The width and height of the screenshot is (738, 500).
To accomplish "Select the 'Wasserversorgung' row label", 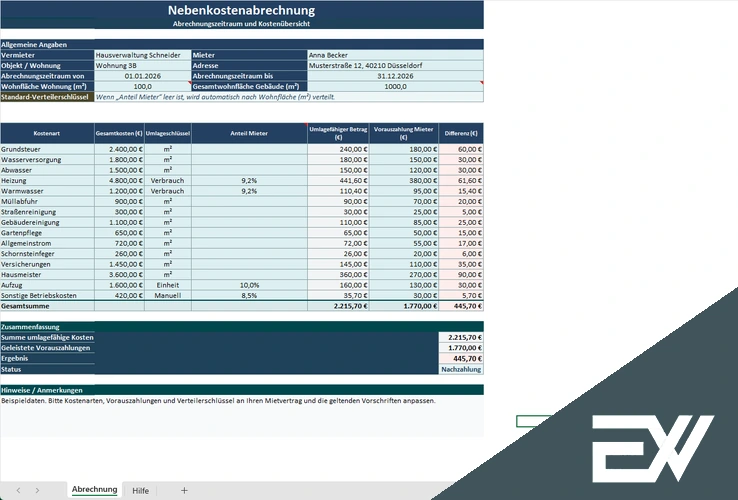I will click(x=47, y=160).
